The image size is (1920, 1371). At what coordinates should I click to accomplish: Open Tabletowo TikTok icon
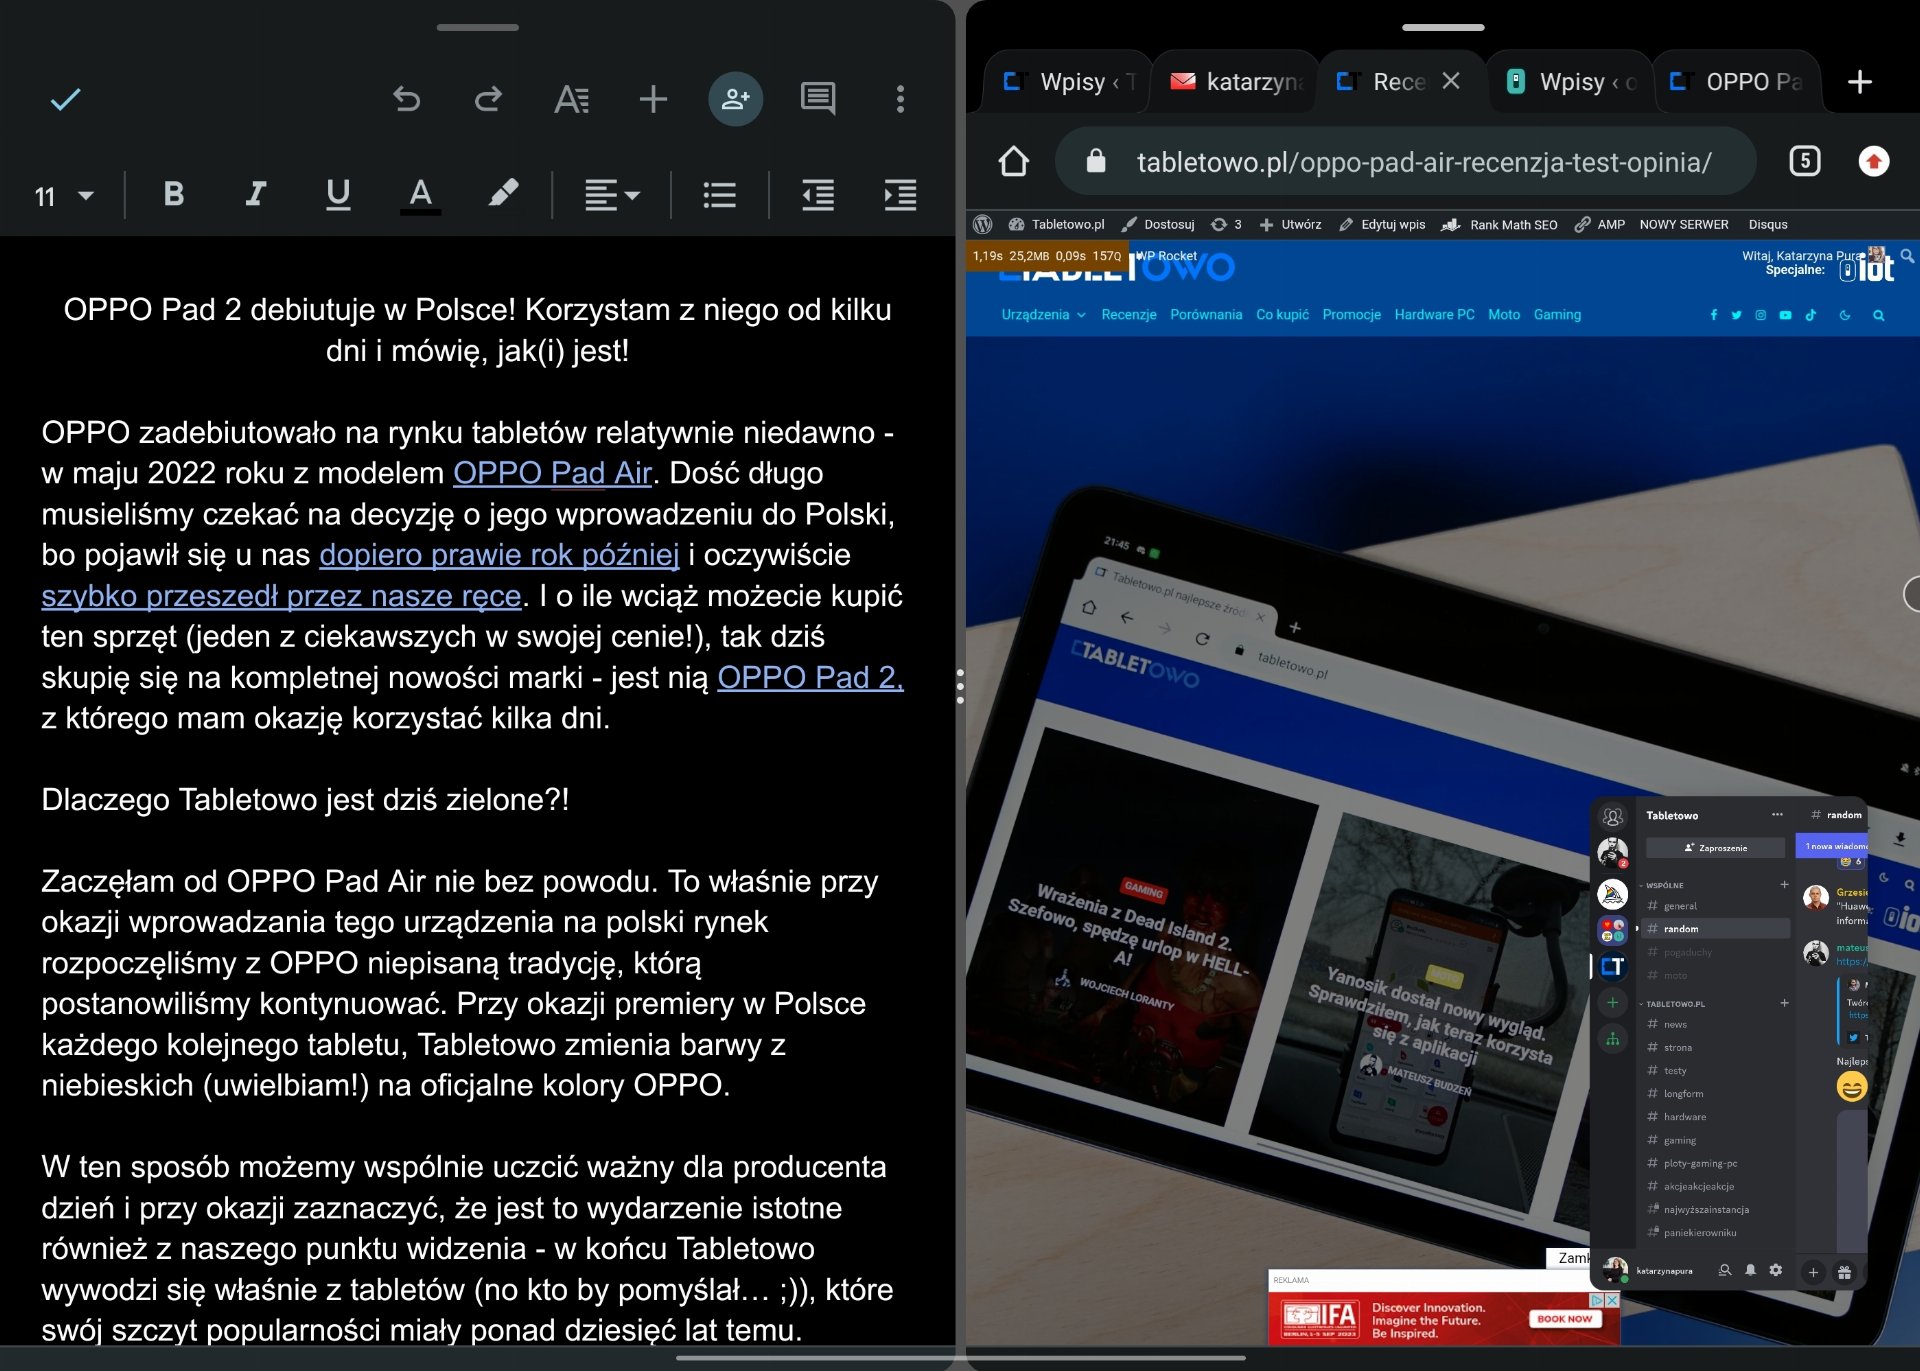click(1810, 315)
